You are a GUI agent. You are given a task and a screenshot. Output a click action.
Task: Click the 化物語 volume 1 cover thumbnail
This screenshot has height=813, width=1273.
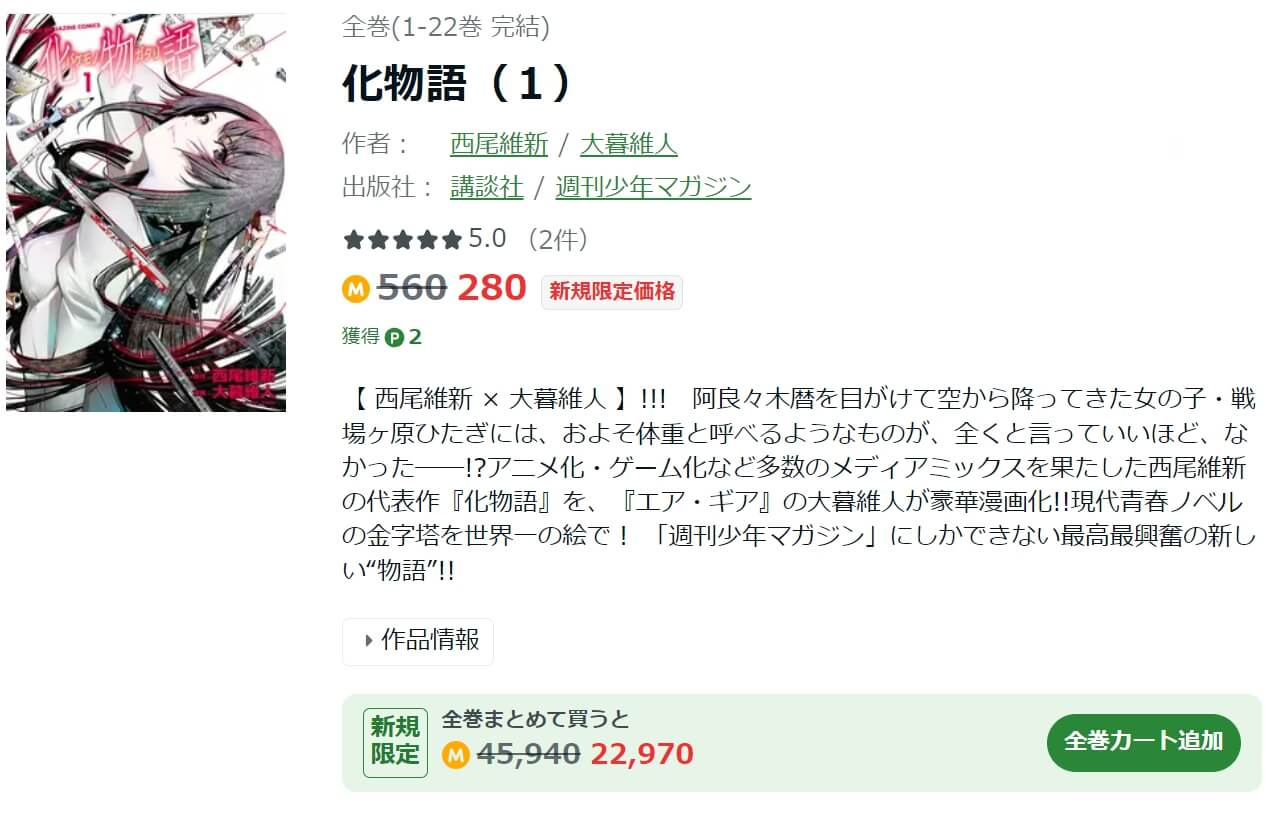(x=146, y=212)
